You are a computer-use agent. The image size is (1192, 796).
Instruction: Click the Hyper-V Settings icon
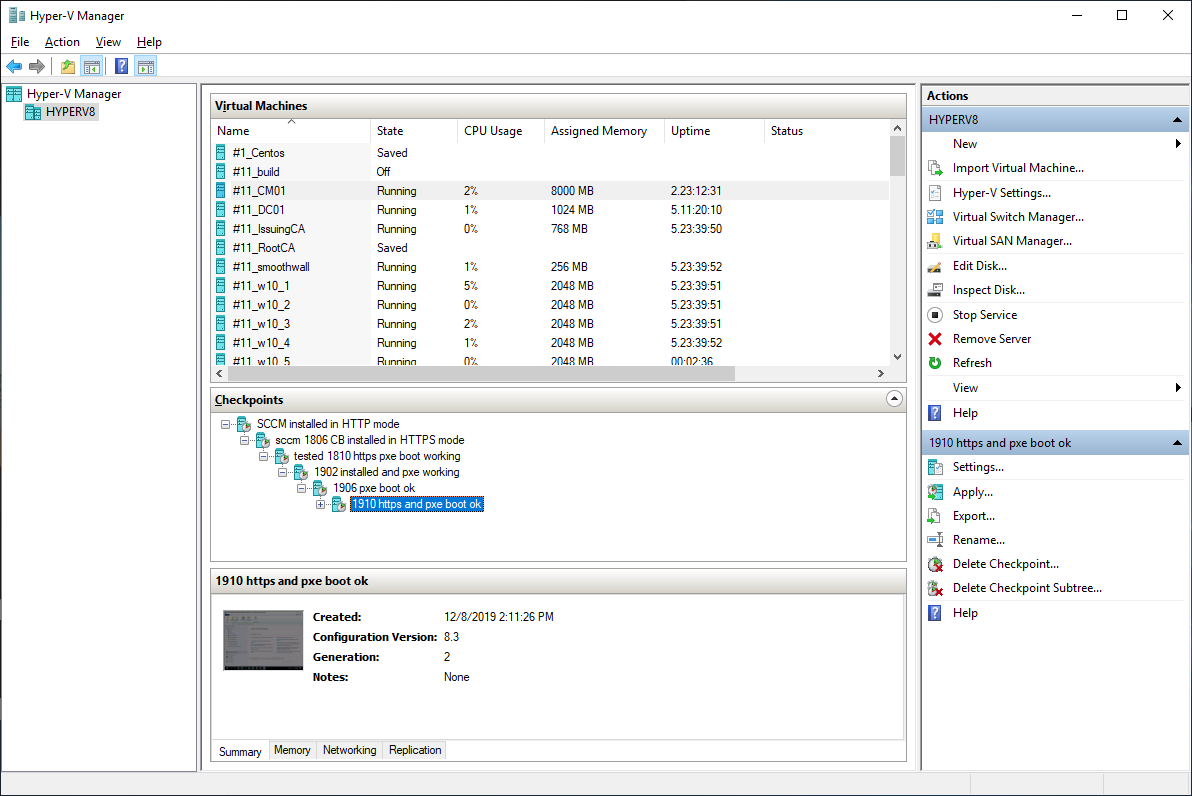pos(935,192)
